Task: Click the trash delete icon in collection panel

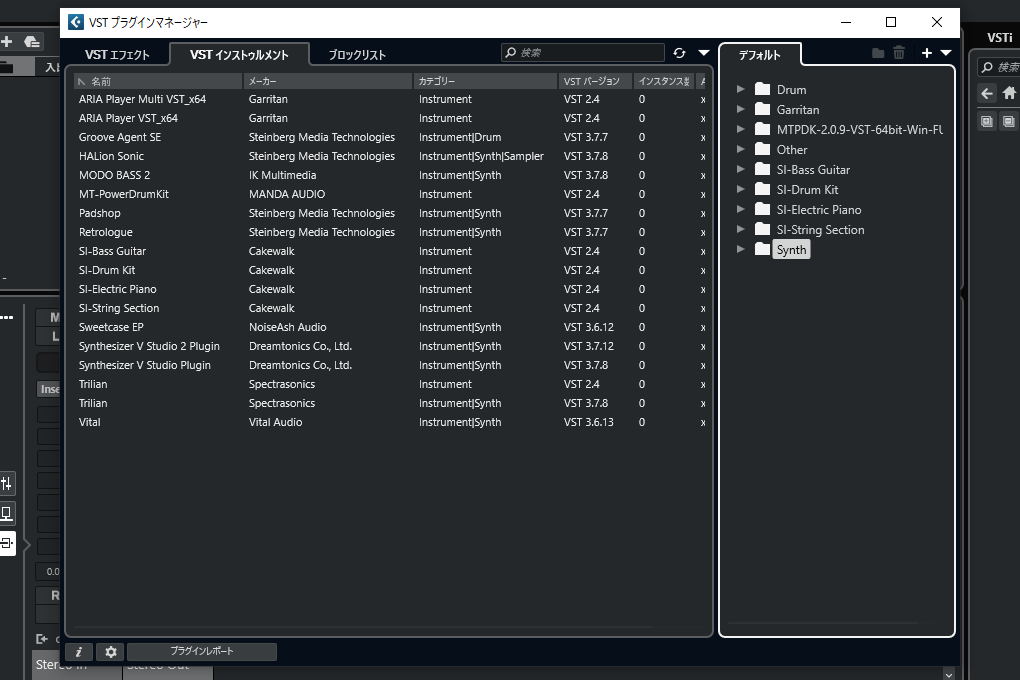Action: click(899, 53)
